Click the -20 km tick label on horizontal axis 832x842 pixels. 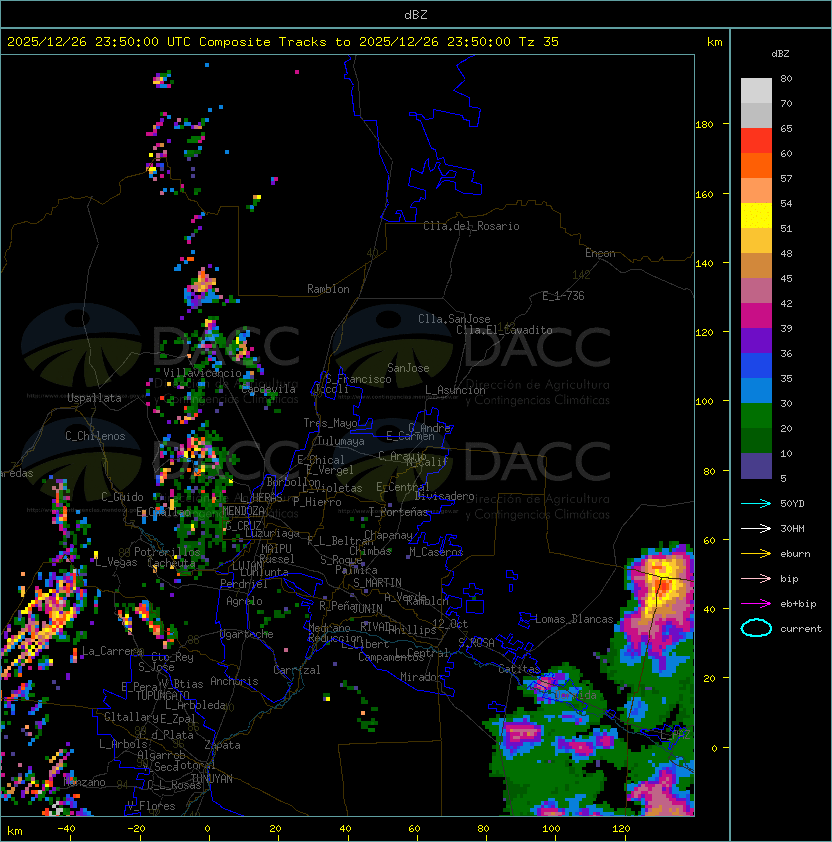tap(136, 829)
